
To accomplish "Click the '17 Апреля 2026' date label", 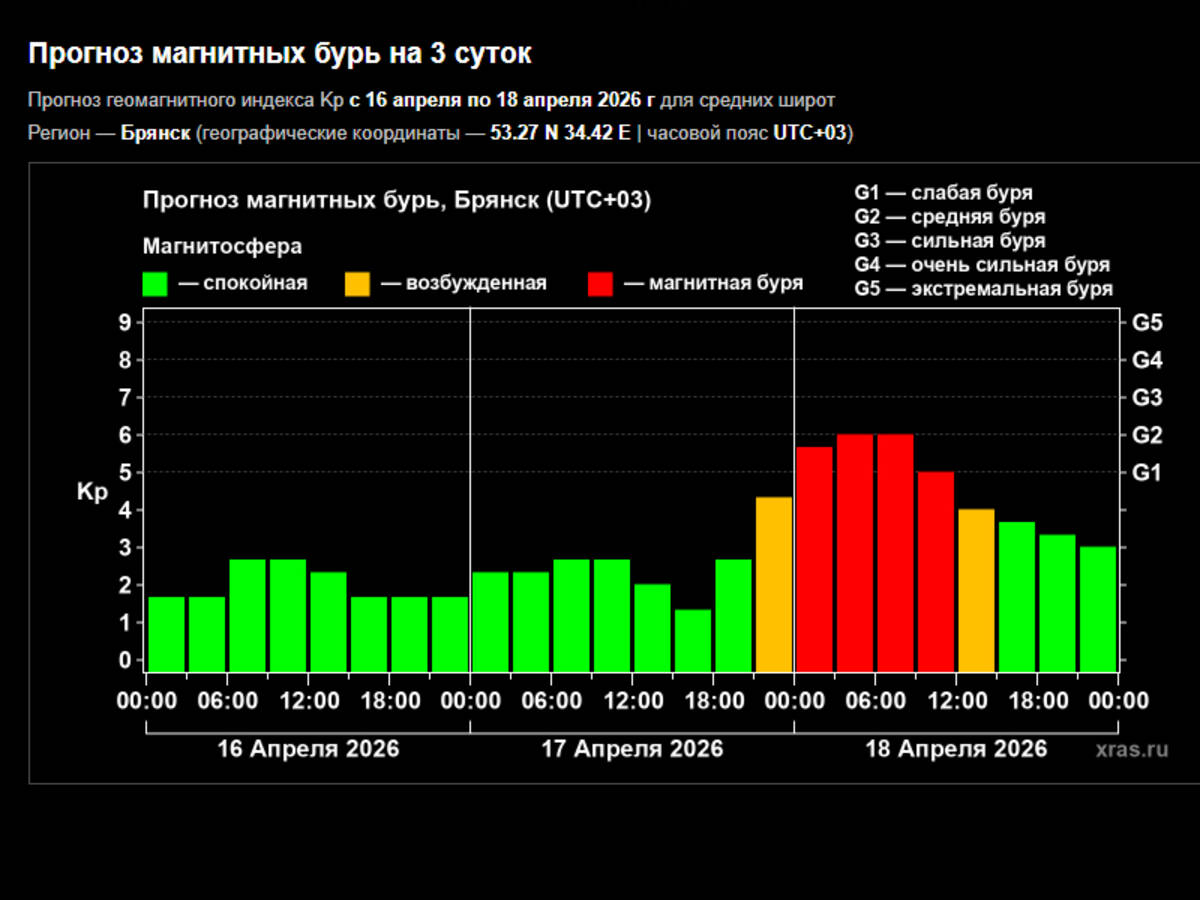I will (632, 749).
